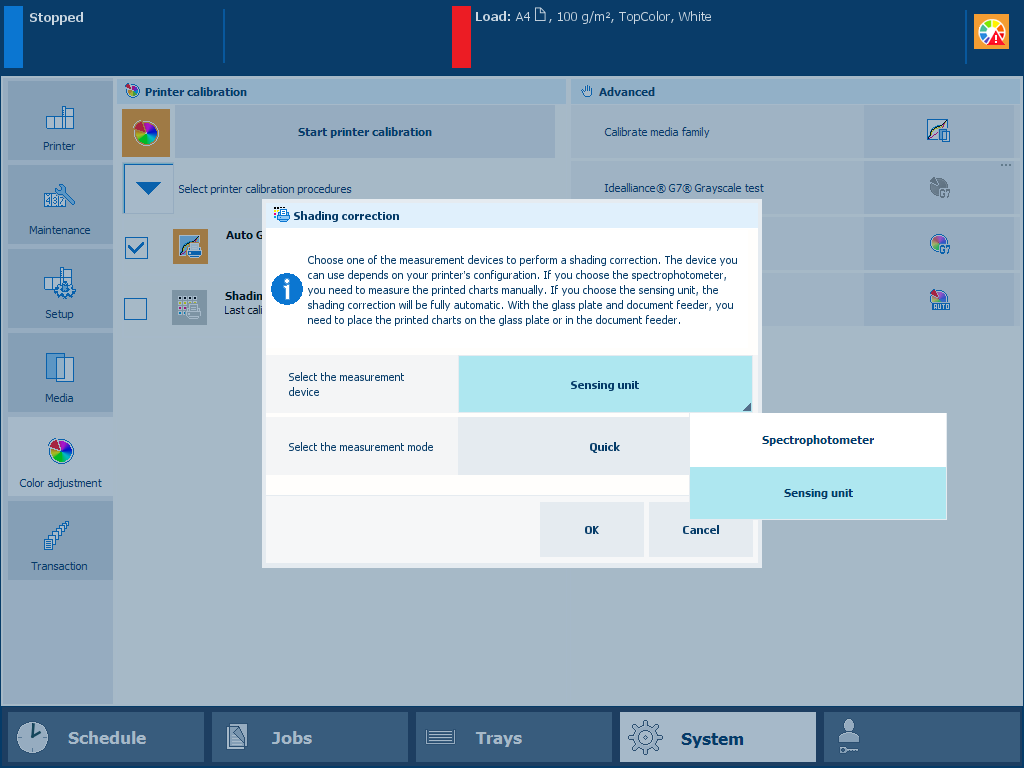Choose Sensing unit from the dropdown list
The height and width of the screenshot is (768, 1024).
coord(817,493)
